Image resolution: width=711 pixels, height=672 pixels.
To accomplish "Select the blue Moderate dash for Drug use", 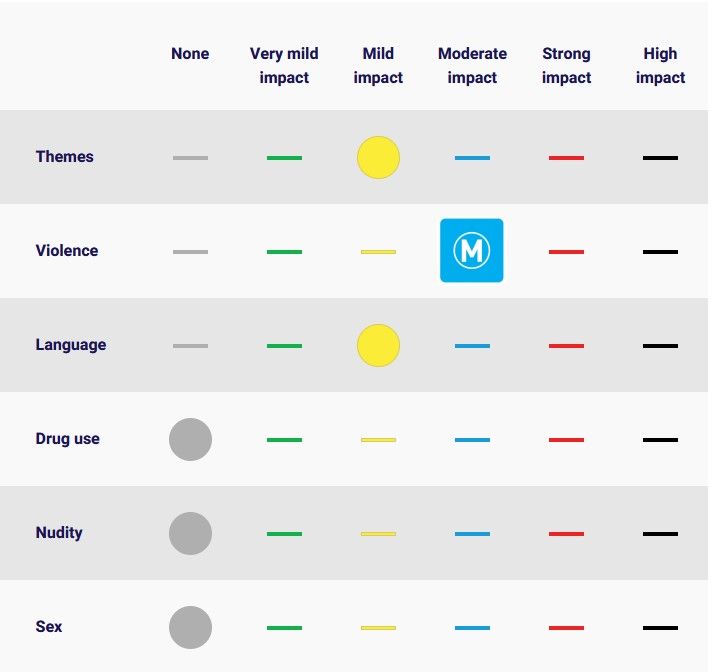I will [x=472, y=440].
